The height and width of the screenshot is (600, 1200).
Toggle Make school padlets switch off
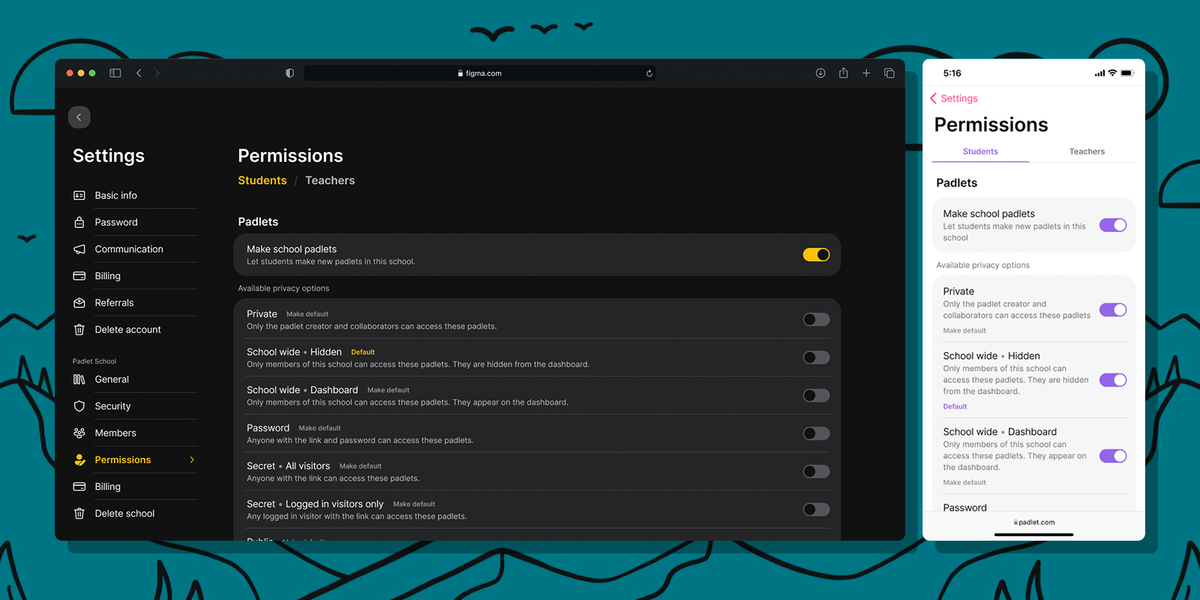[816, 255]
